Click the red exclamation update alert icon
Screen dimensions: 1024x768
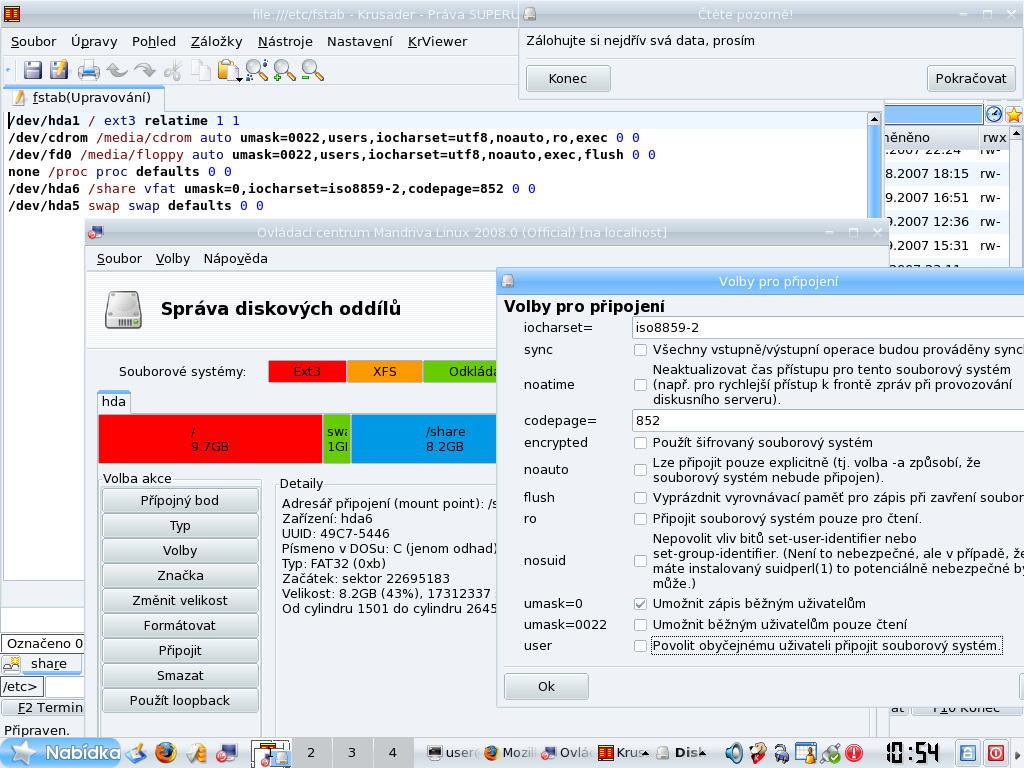(854, 753)
